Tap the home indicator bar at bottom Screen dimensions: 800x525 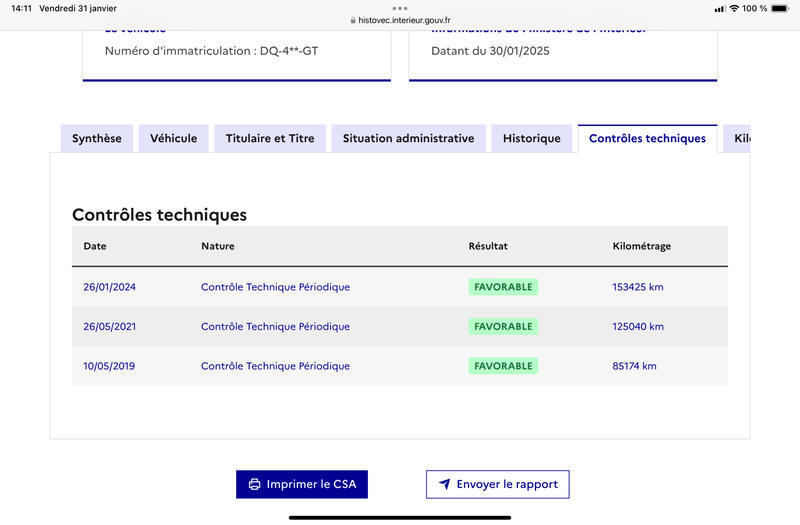pyautogui.click(x=400, y=517)
